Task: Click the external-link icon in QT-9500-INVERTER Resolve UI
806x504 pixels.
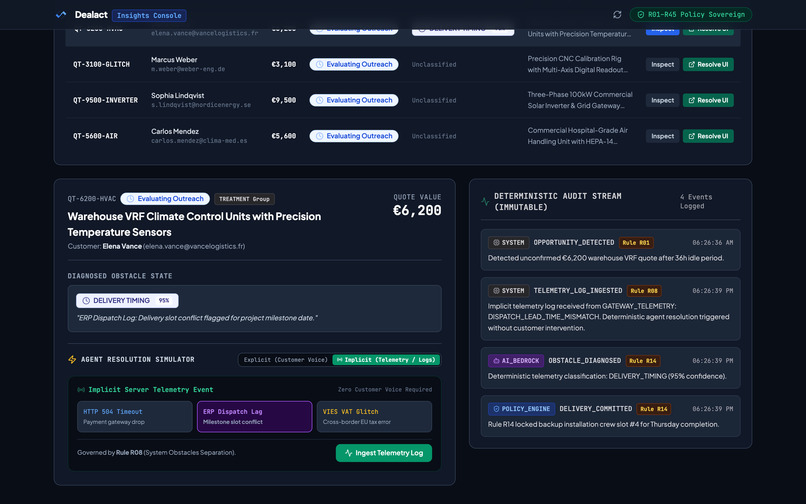Action: pyautogui.click(x=691, y=100)
